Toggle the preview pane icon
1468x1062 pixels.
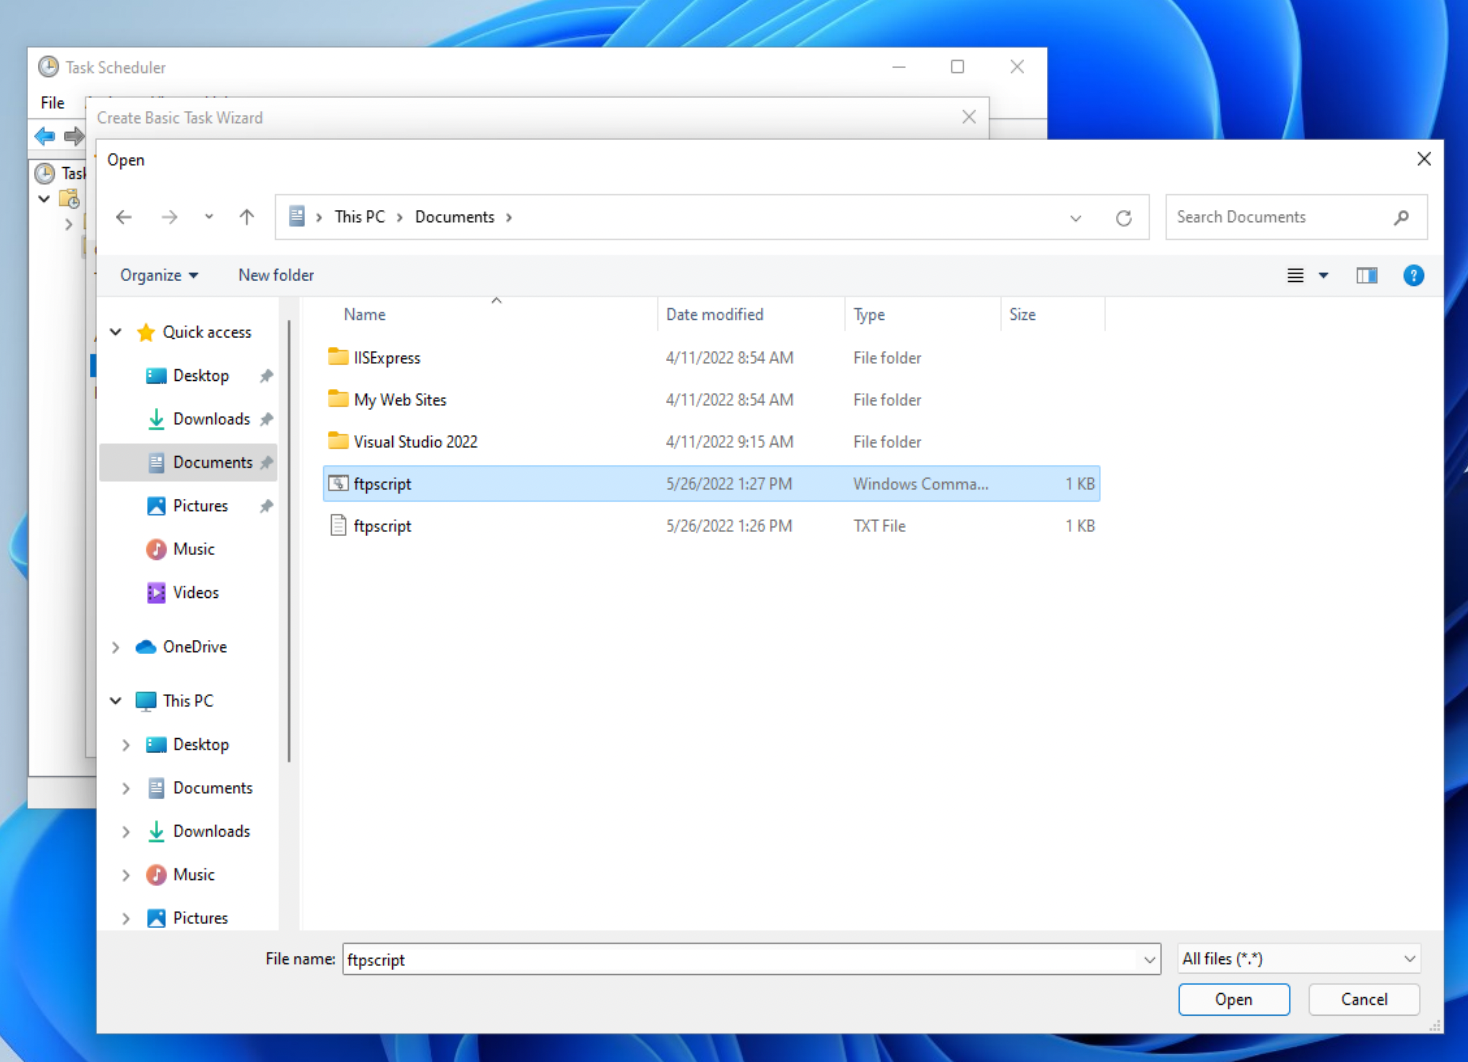1366,275
